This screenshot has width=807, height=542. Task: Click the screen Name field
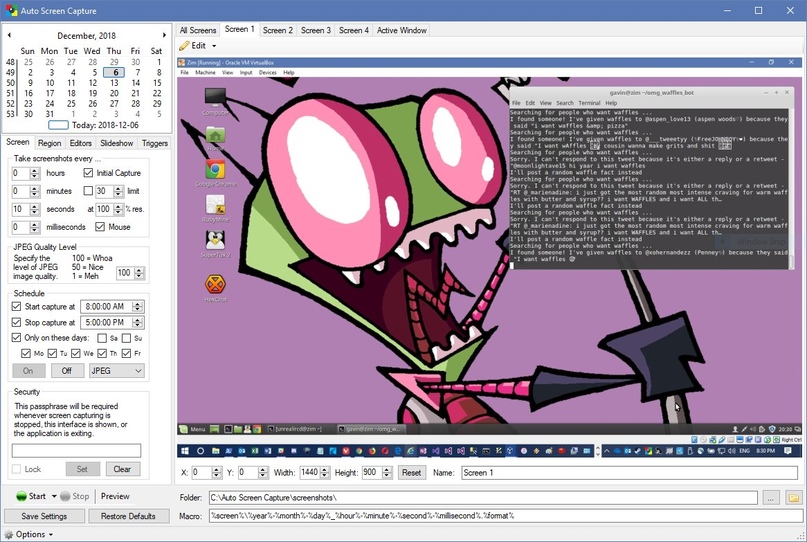pos(629,473)
